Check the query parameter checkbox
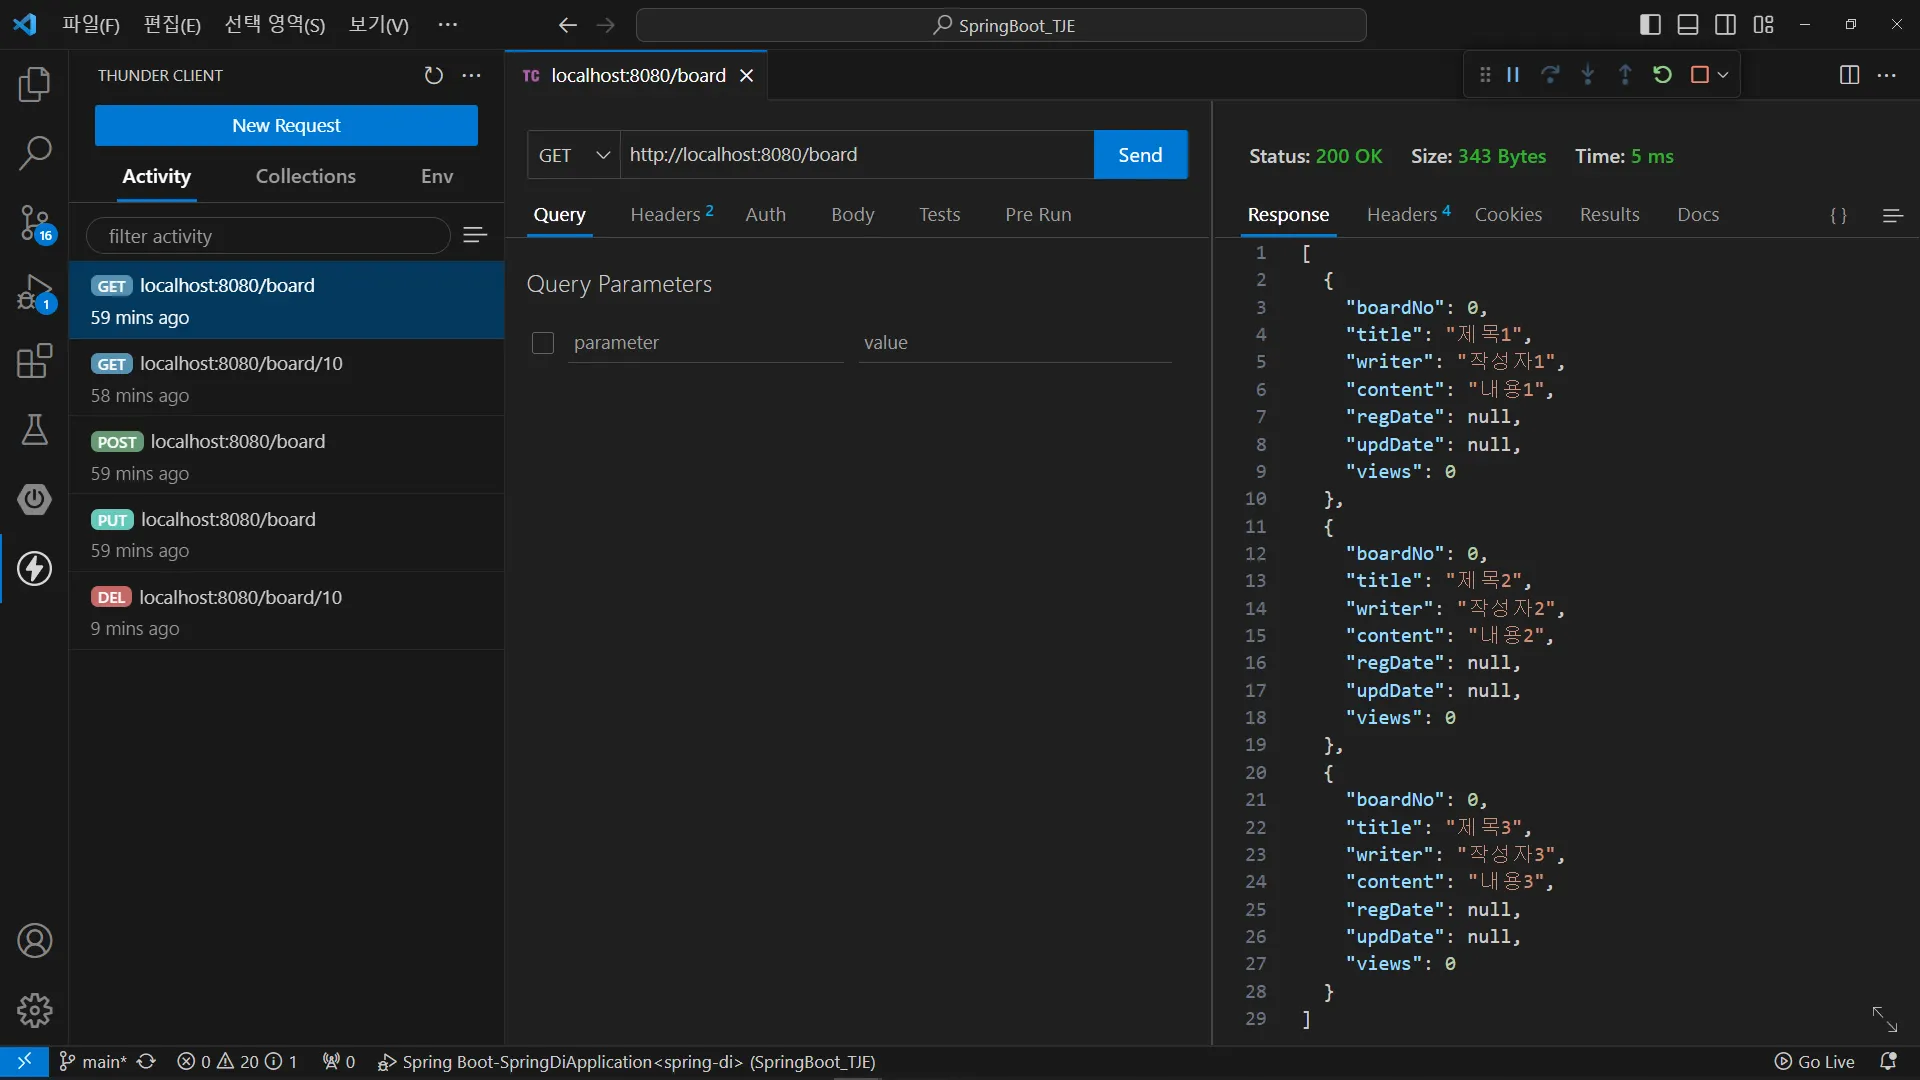The image size is (1920, 1080). click(543, 343)
